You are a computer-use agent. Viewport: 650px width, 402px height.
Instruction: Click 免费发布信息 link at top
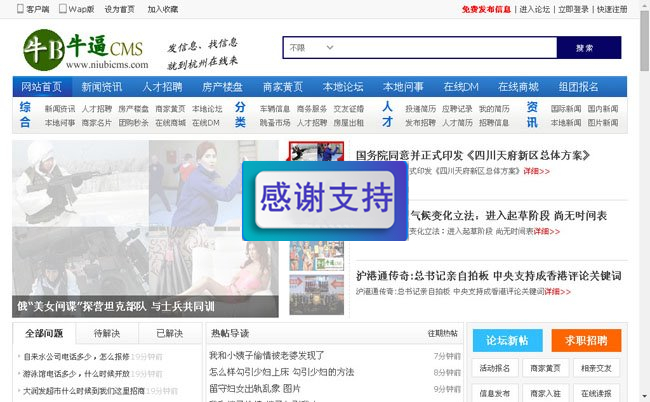[486, 9]
